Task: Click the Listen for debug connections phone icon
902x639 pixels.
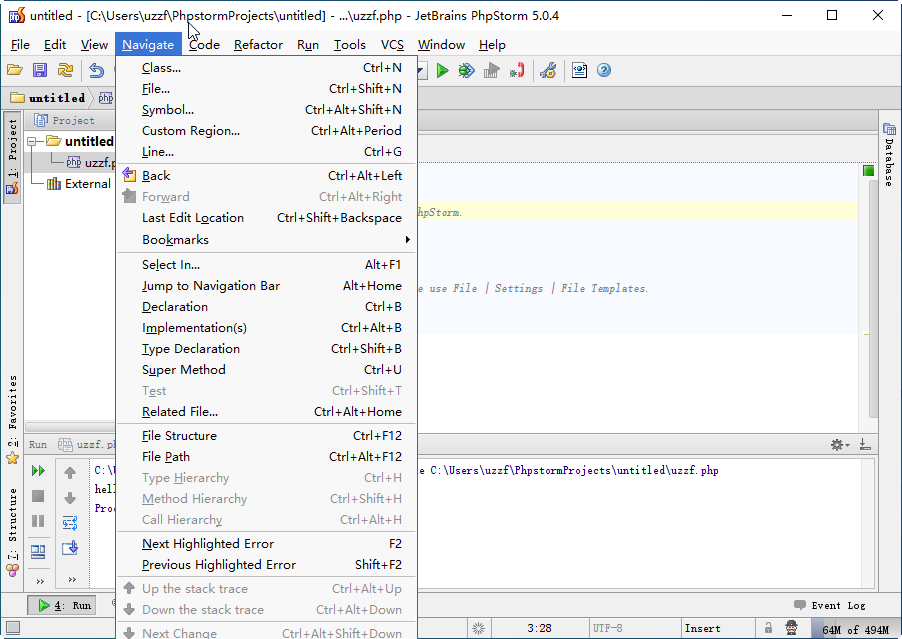Action: (x=517, y=70)
